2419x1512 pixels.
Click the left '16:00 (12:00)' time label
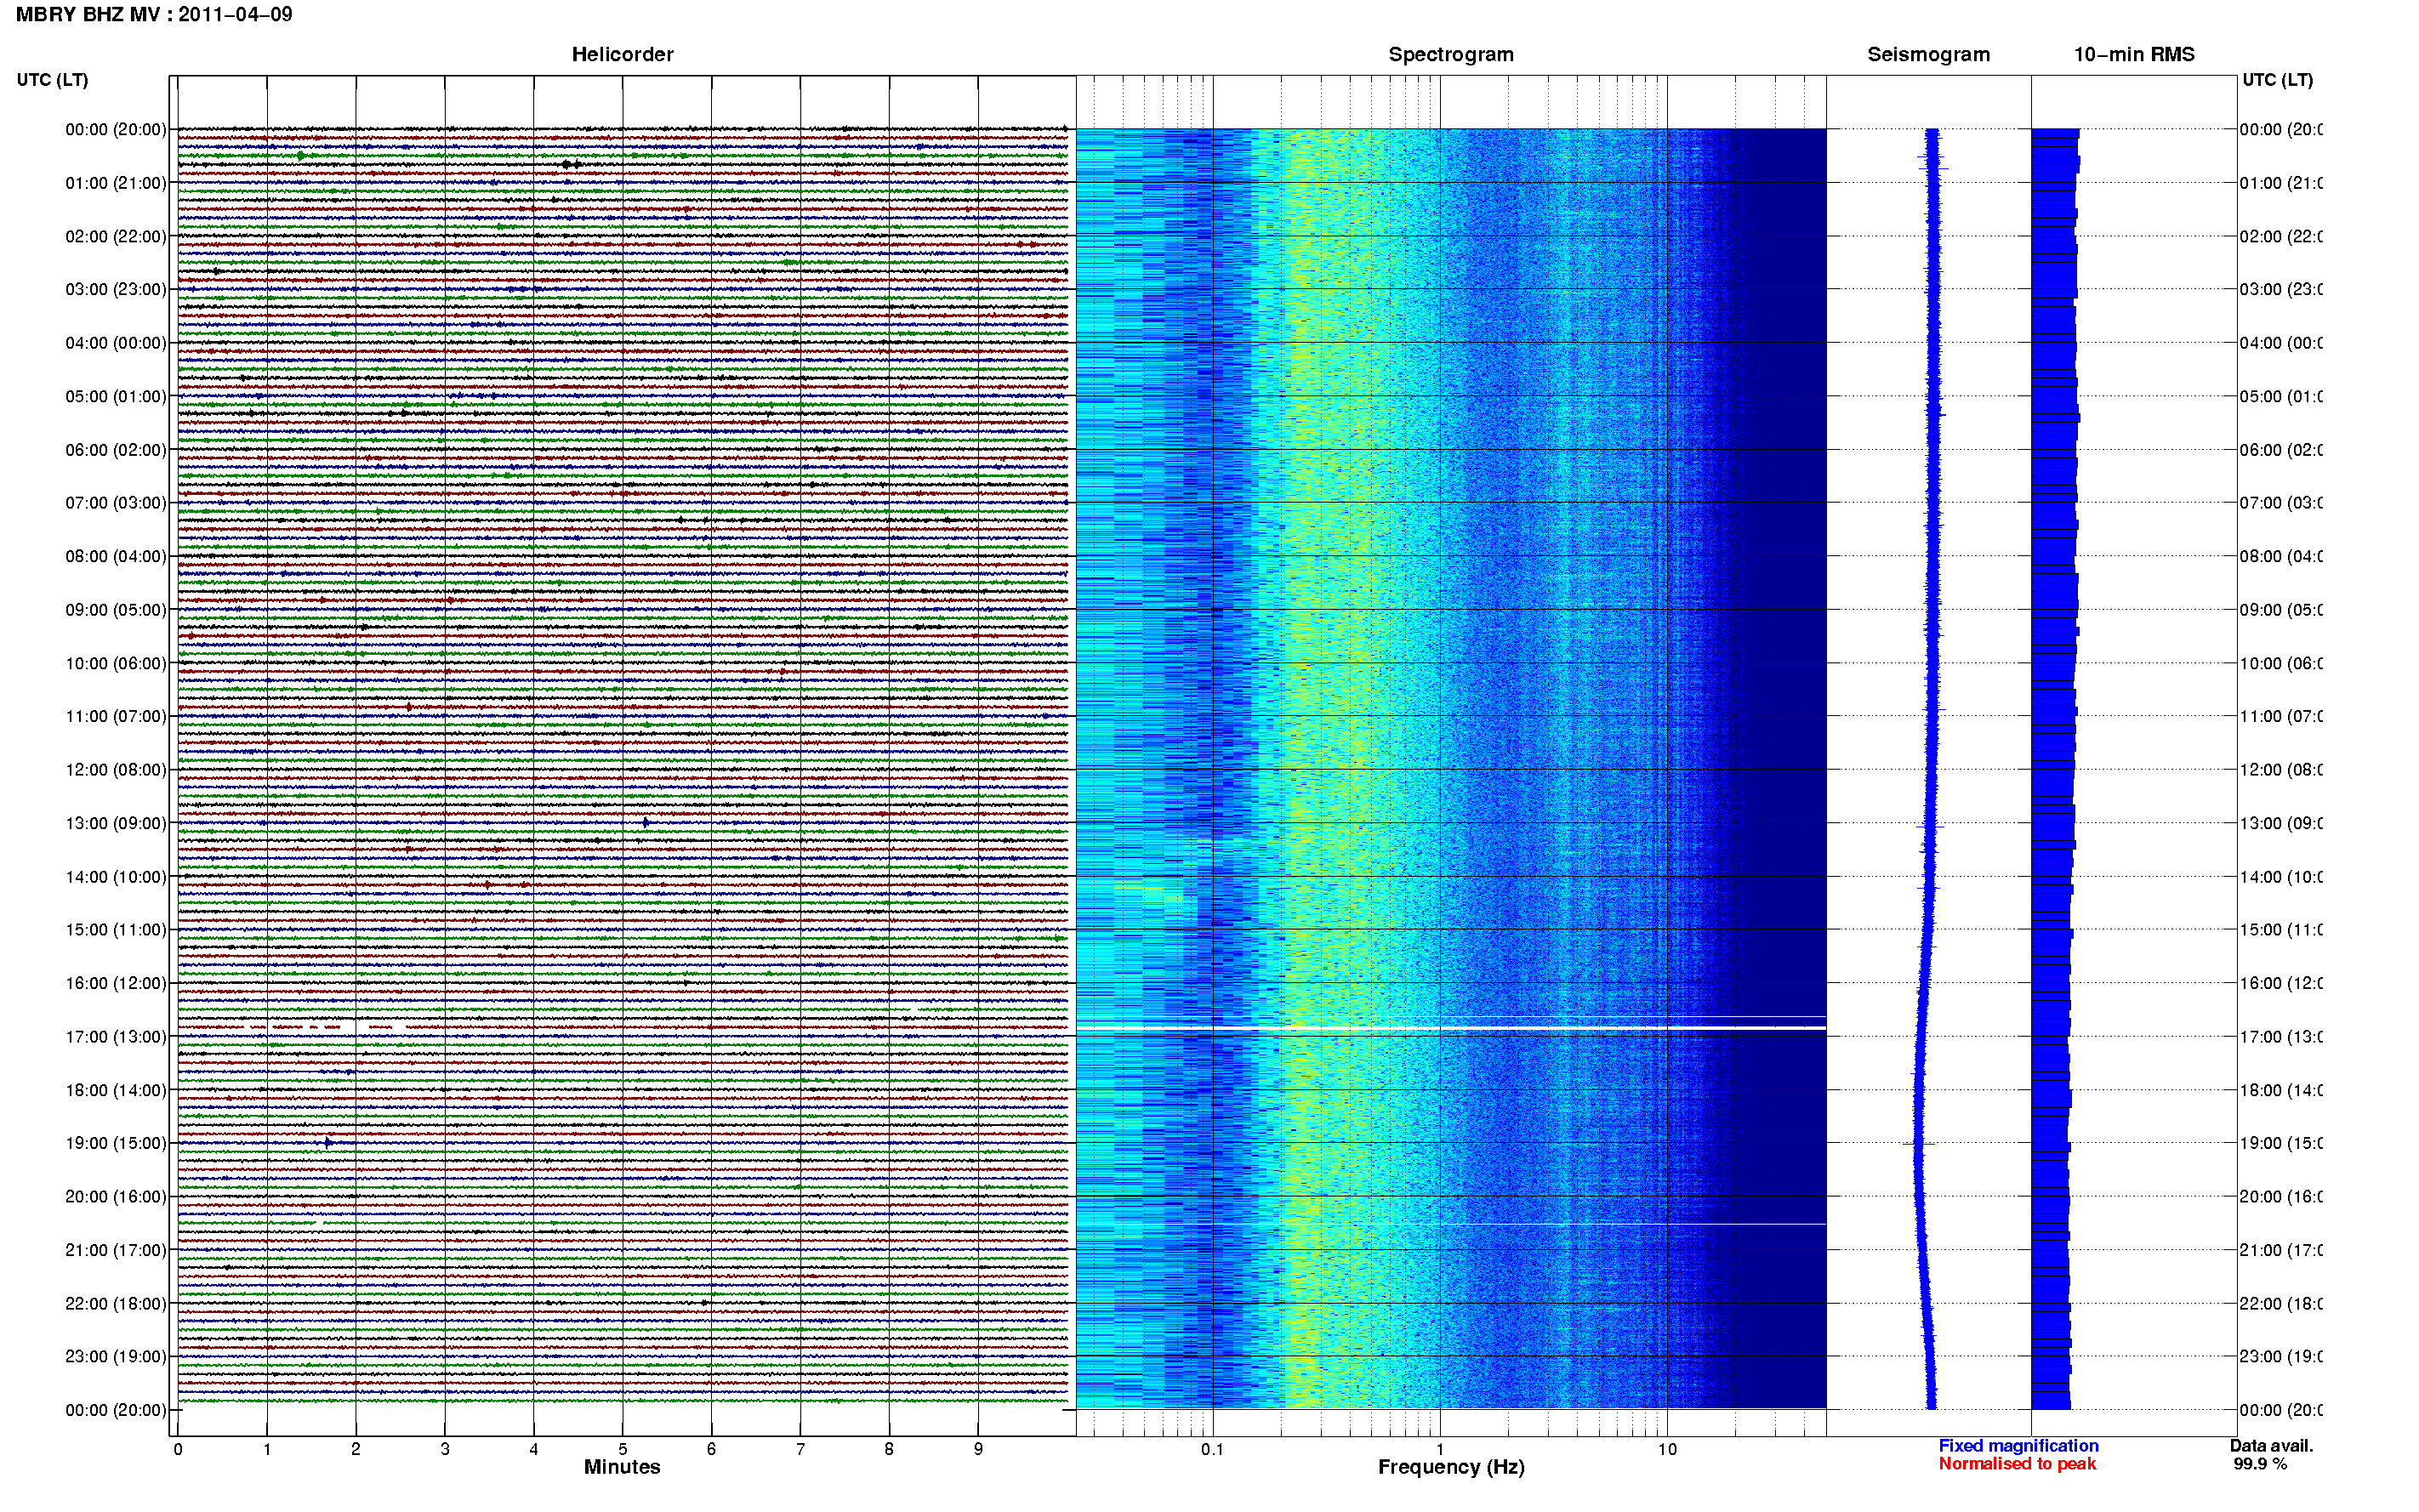pos(116,984)
